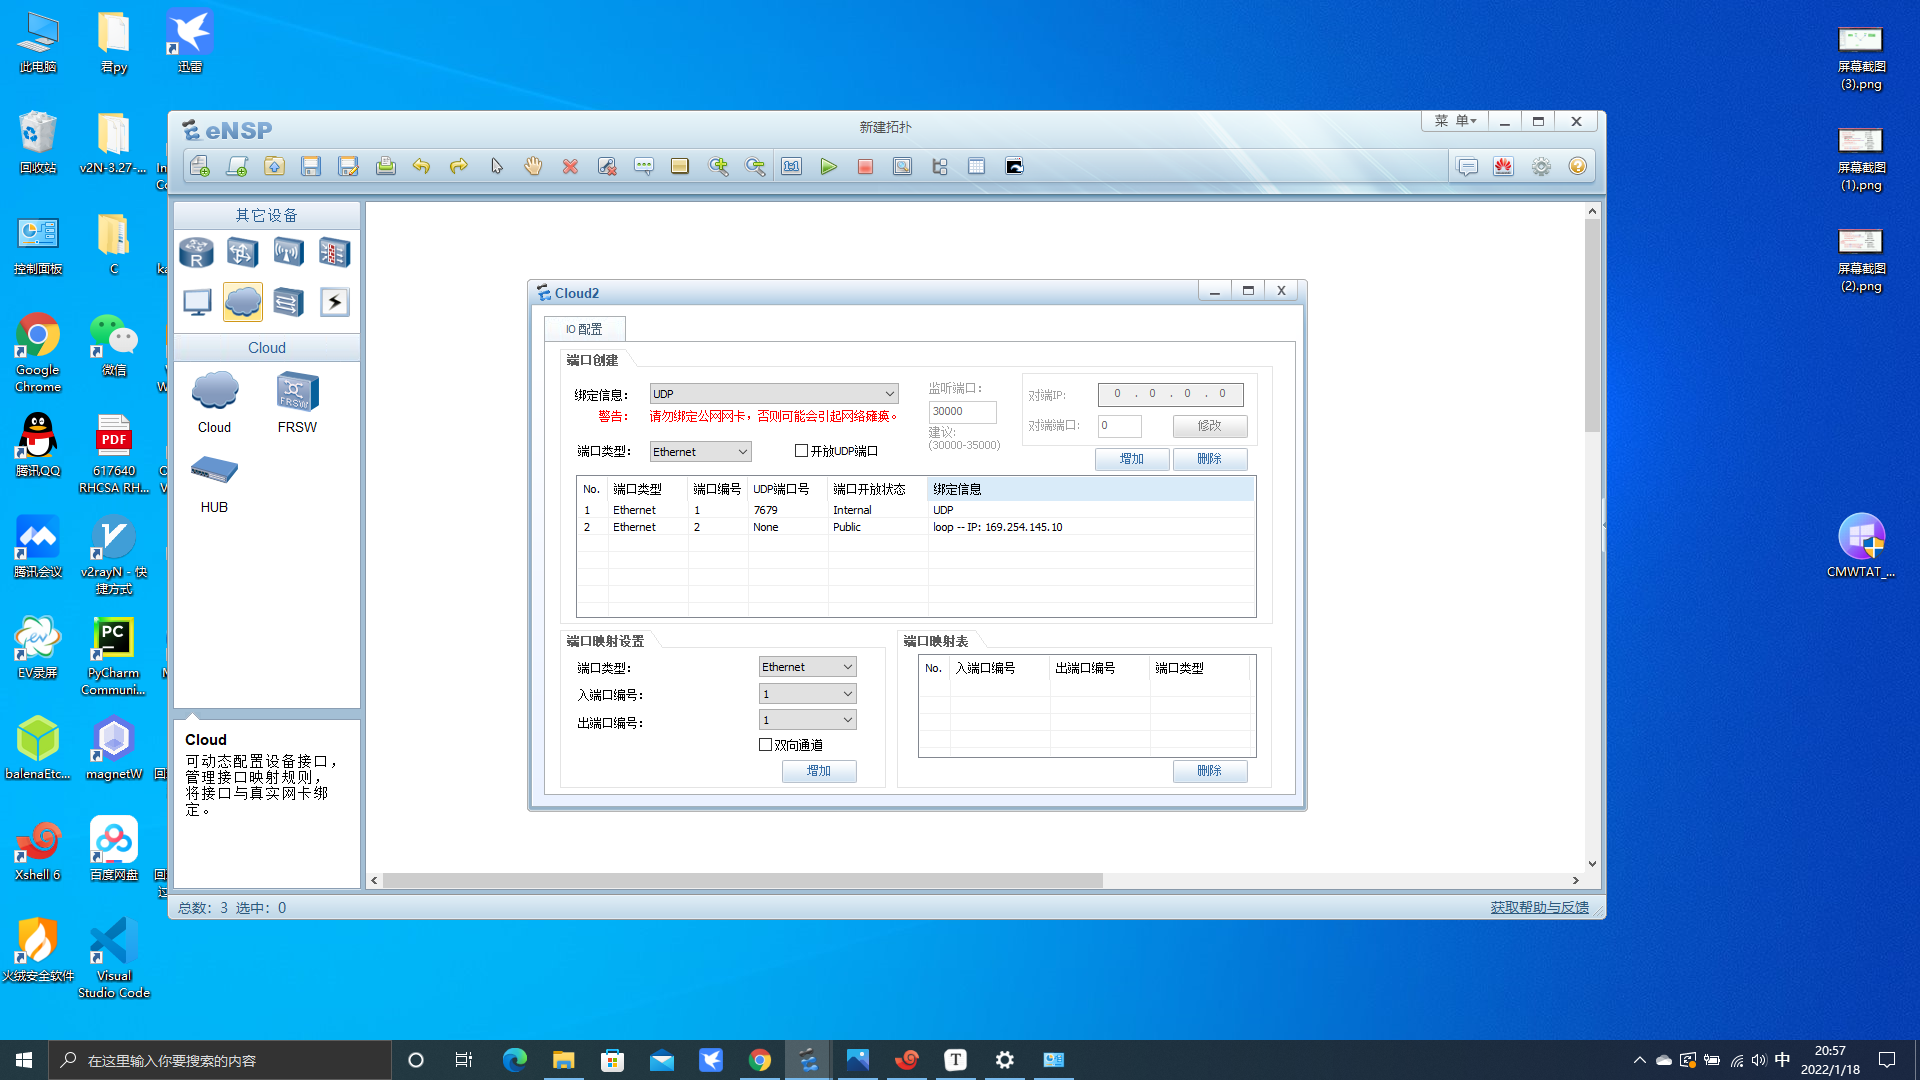Click the Print toolbar icon
The height and width of the screenshot is (1080, 1920).
[x=385, y=167]
